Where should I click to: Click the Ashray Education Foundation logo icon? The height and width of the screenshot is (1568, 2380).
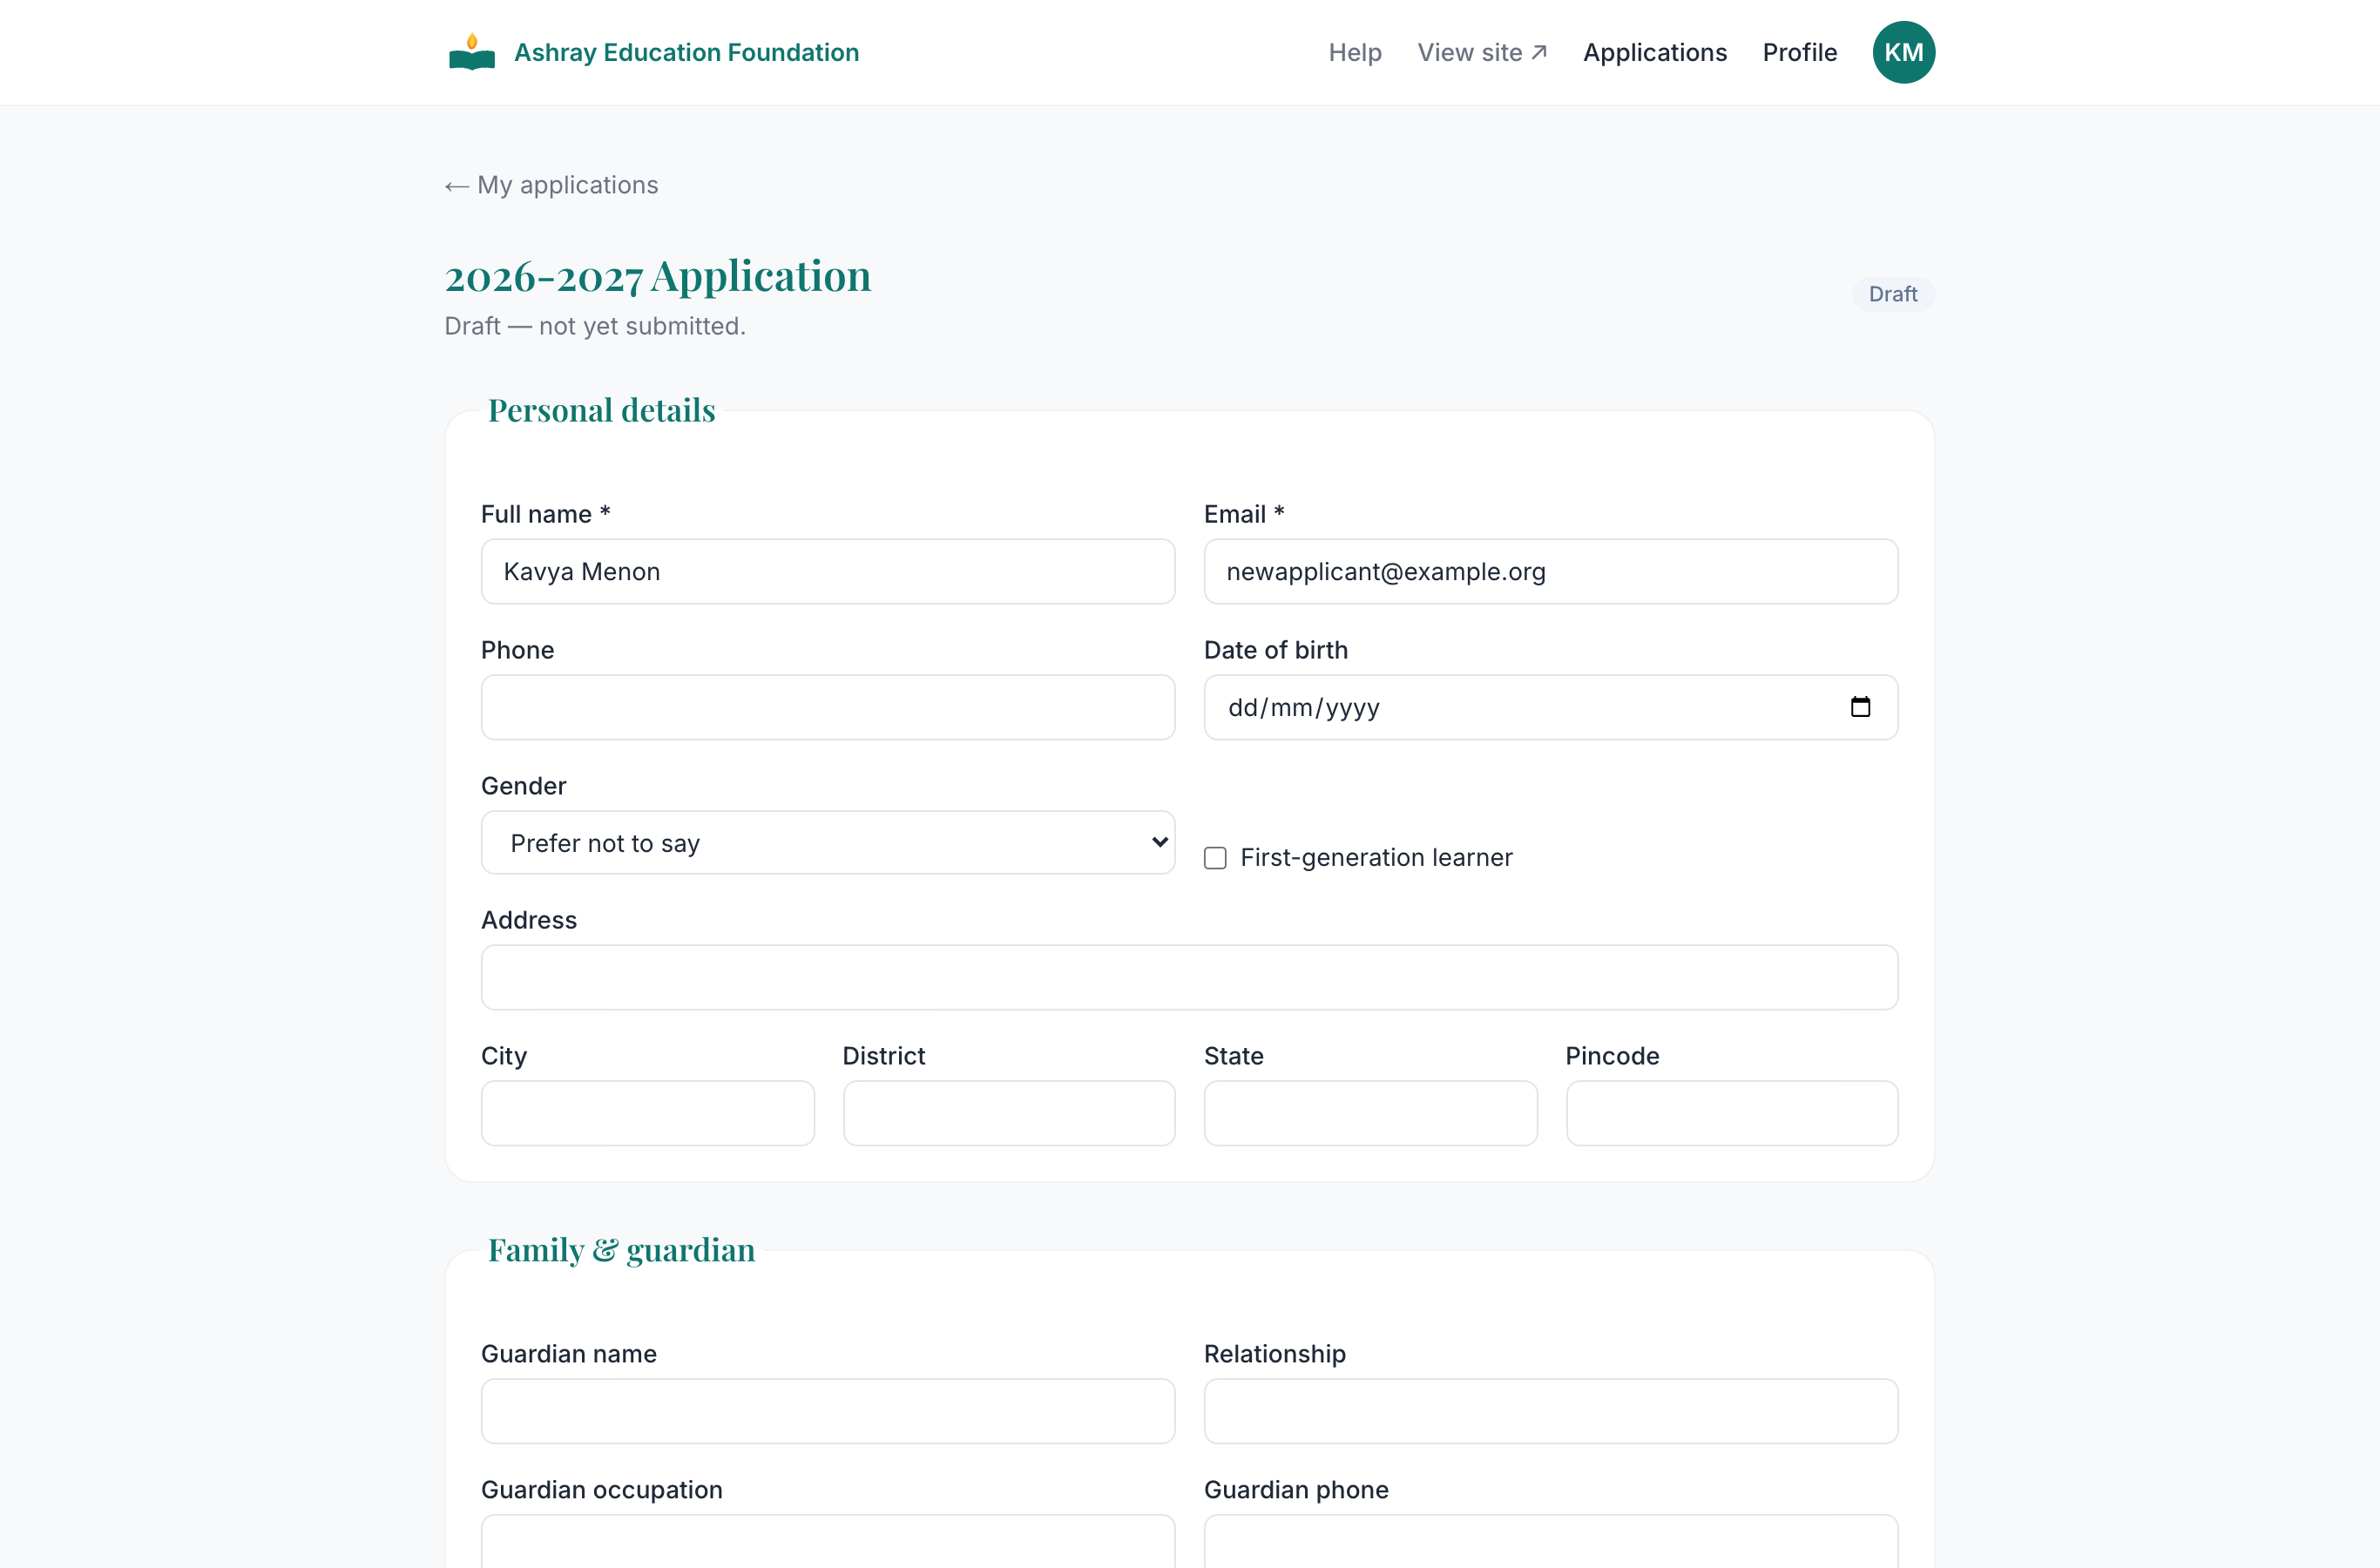tap(472, 52)
